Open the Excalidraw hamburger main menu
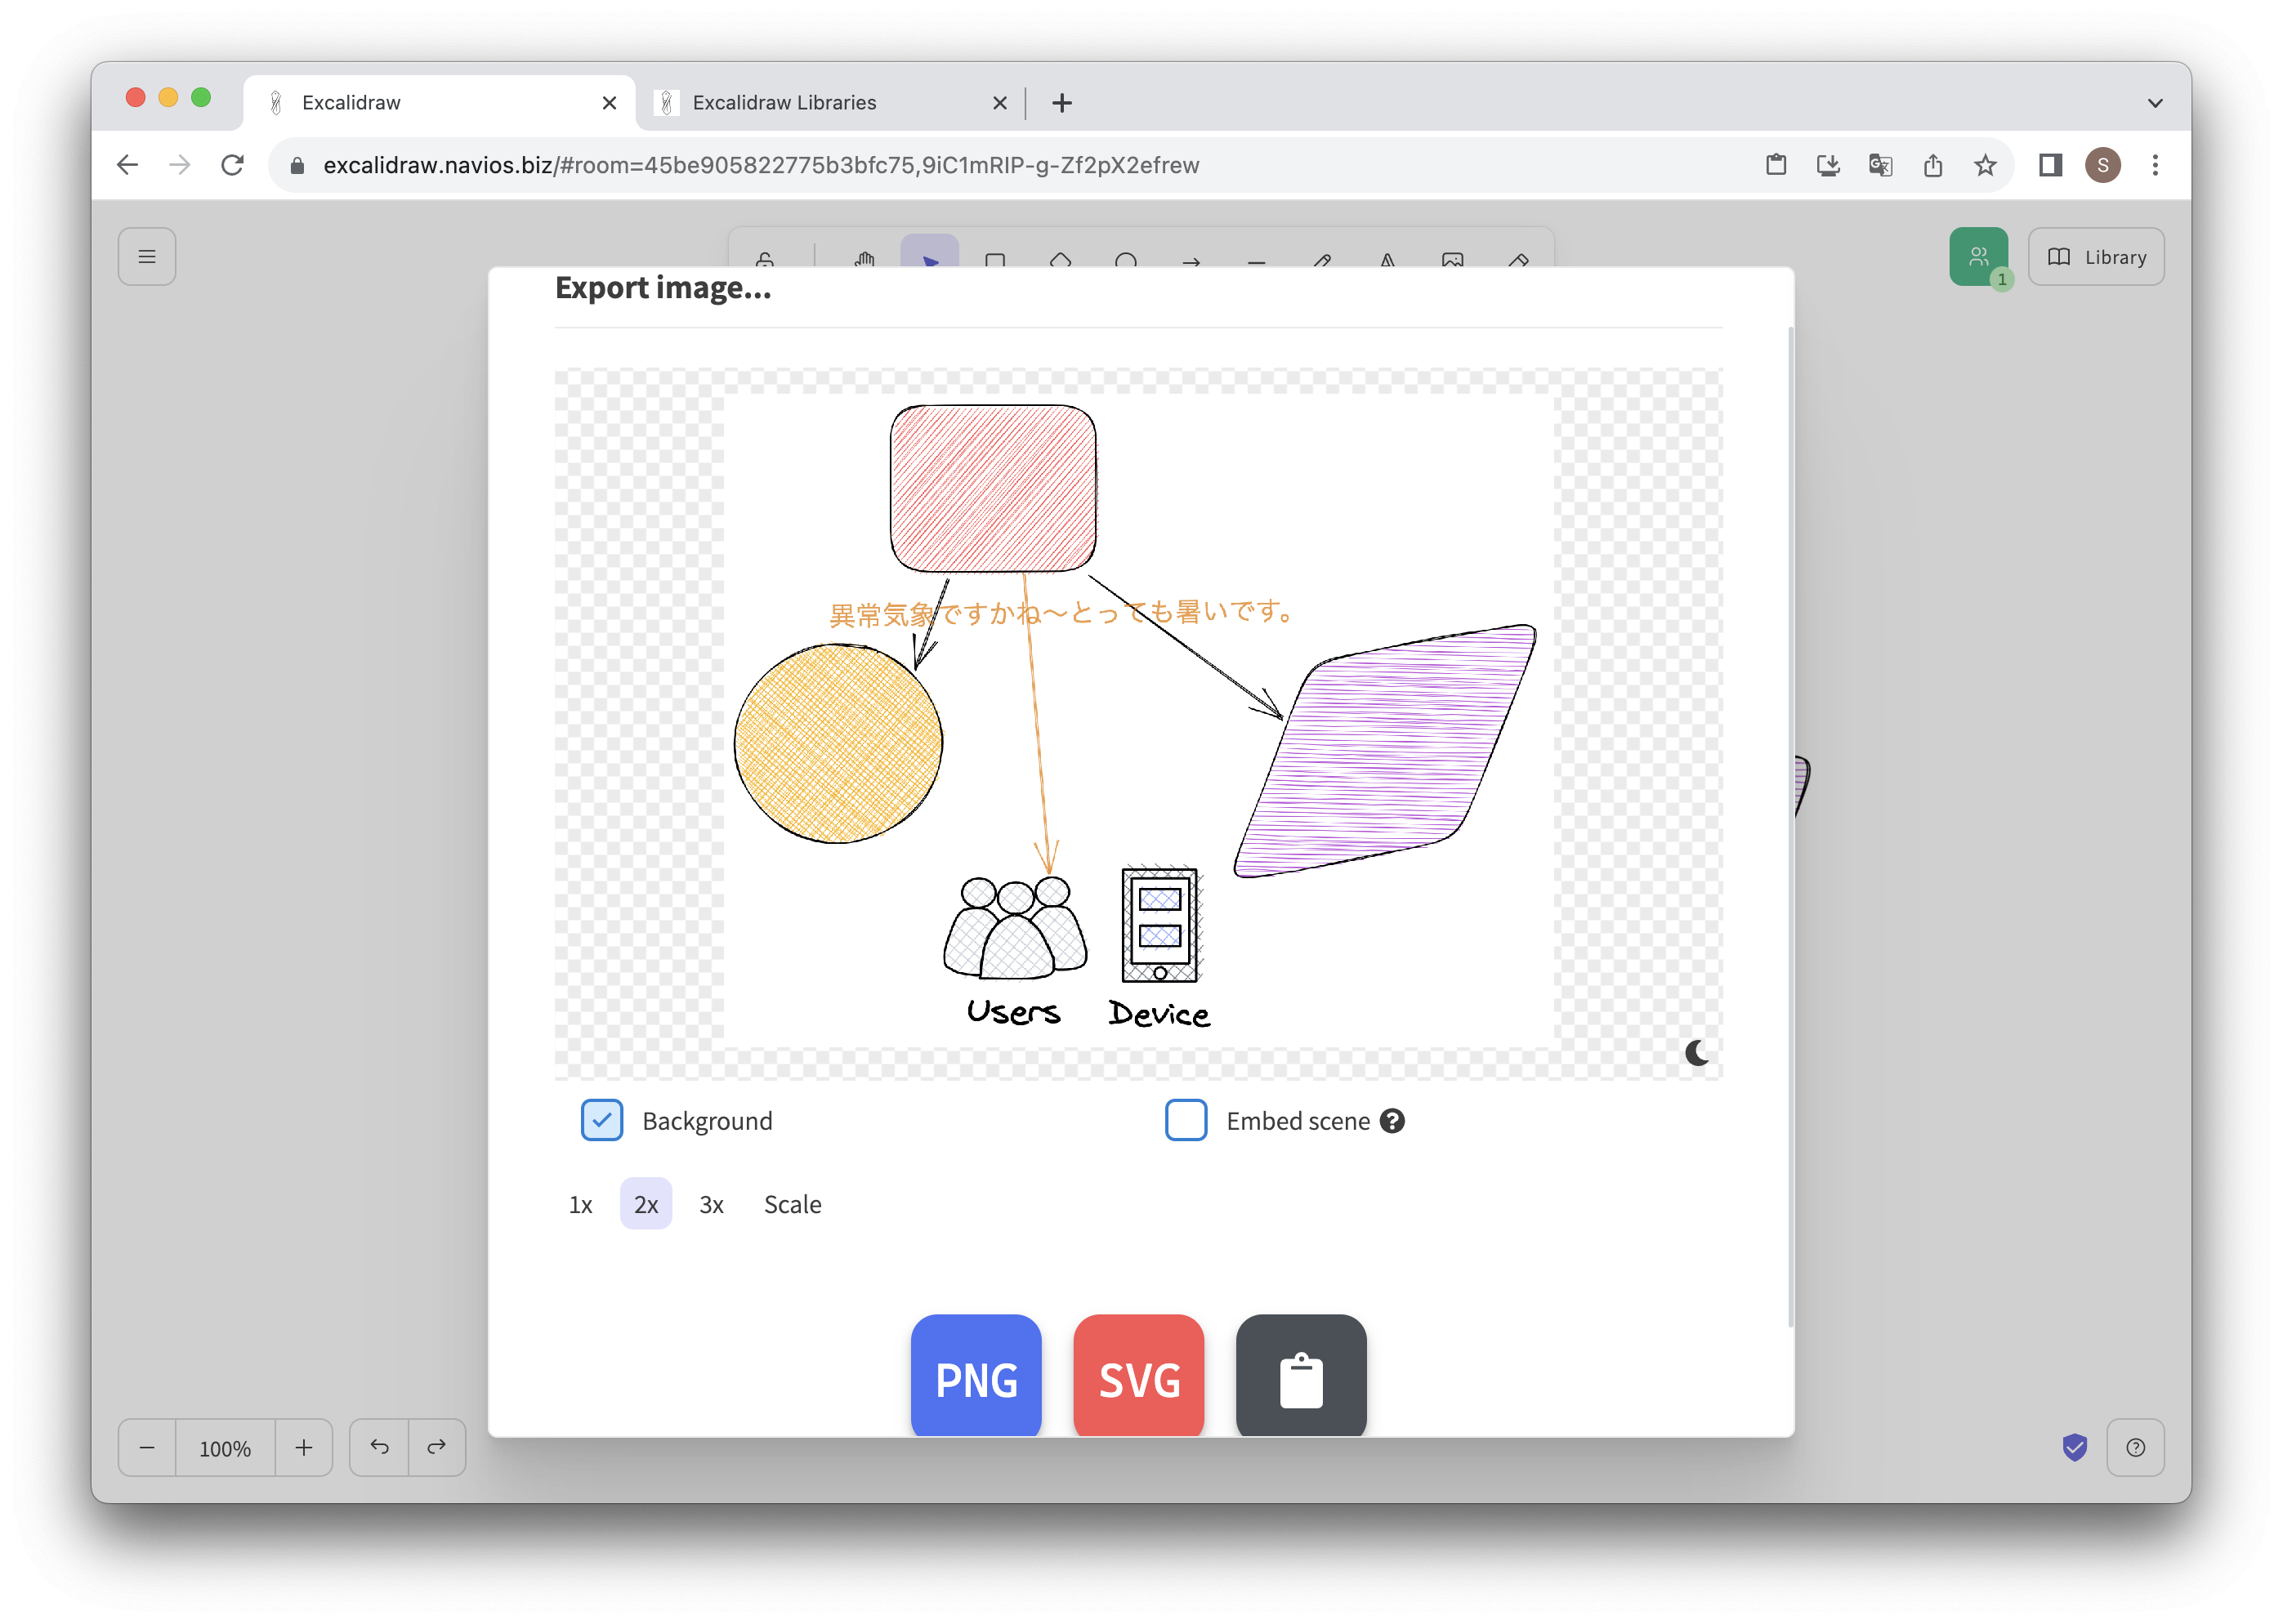This screenshot has height=1624, width=2283. pyautogui.click(x=147, y=257)
